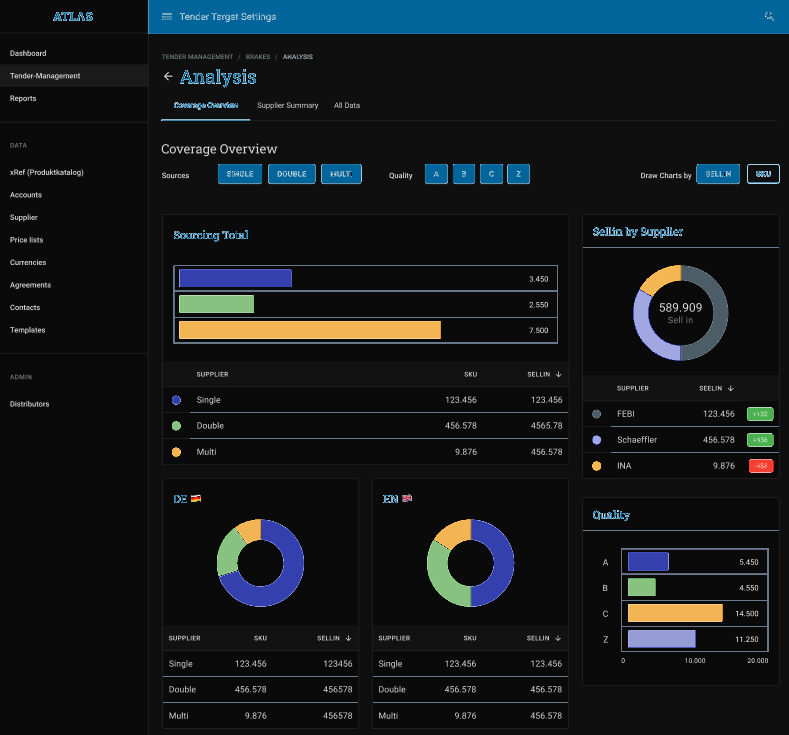Switch to Coverage Overview tab
The height and width of the screenshot is (735, 789).
pos(205,105)
